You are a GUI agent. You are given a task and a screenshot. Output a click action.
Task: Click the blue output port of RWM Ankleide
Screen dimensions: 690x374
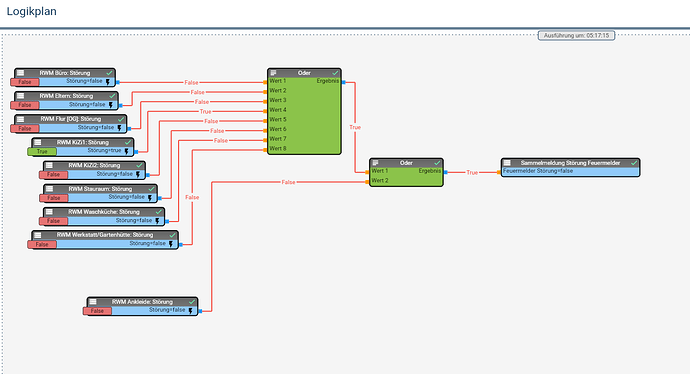click(200, 311)
